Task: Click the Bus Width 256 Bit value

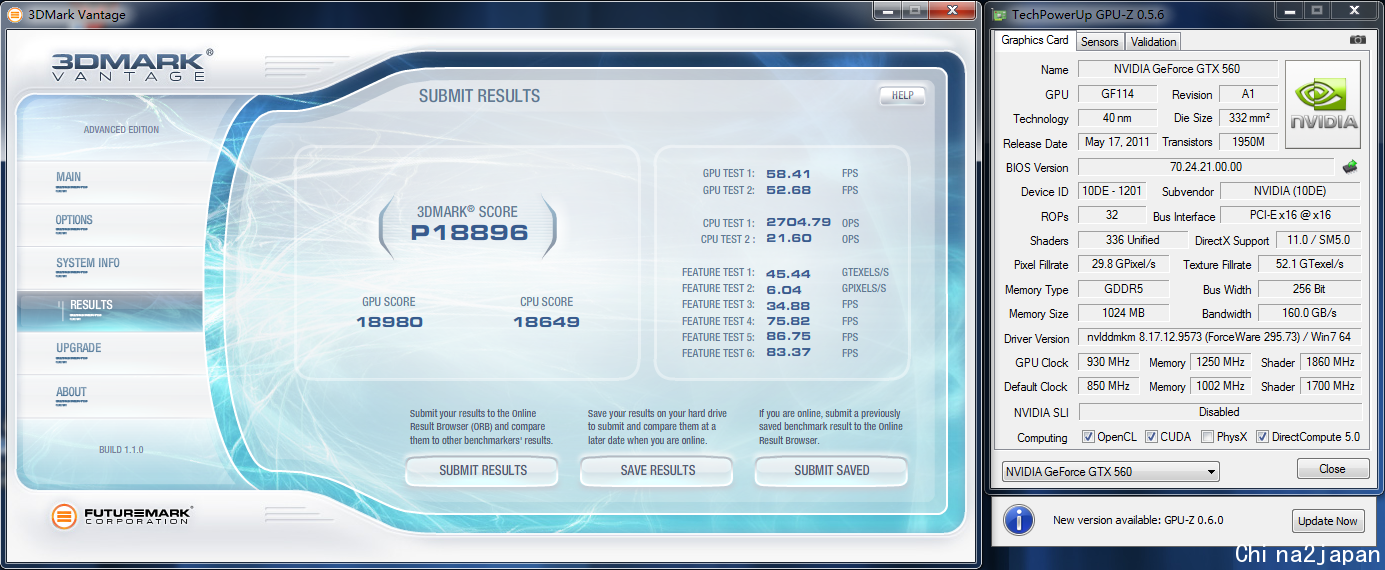Action: tap(1309, 289)
